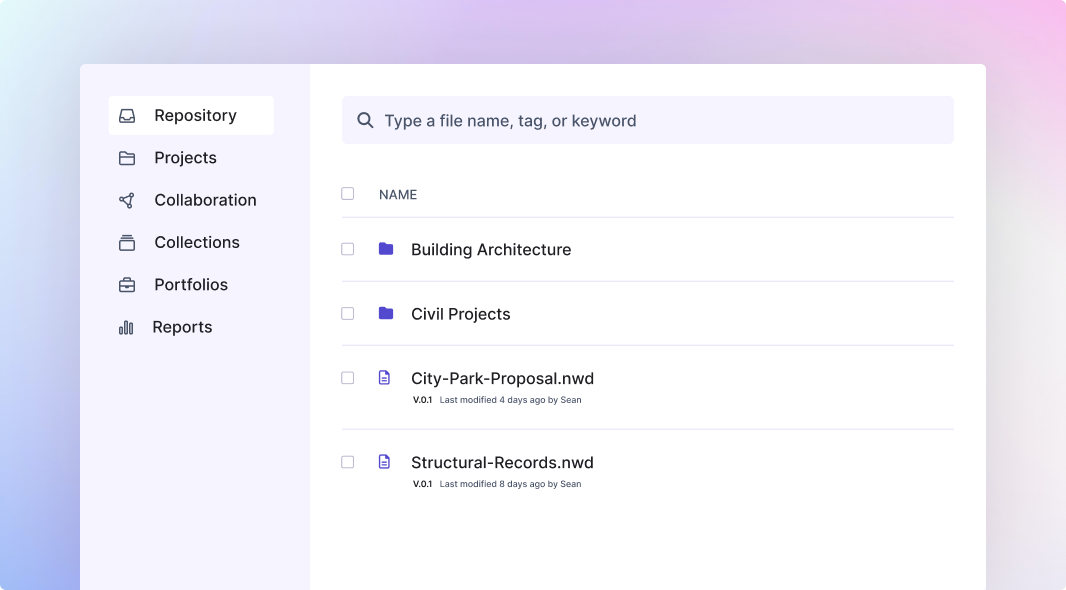
Task: Go to the Portfolios menu item
Action: click(x=191, y=285)
